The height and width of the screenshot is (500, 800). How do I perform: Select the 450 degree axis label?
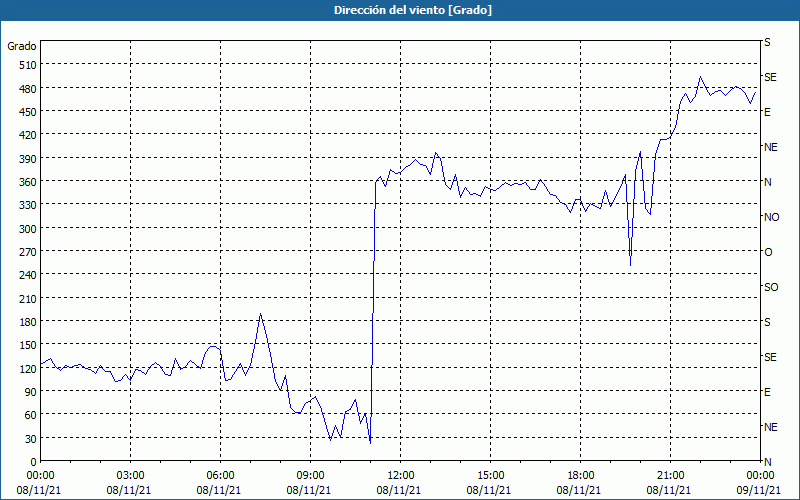pos(28,112)
